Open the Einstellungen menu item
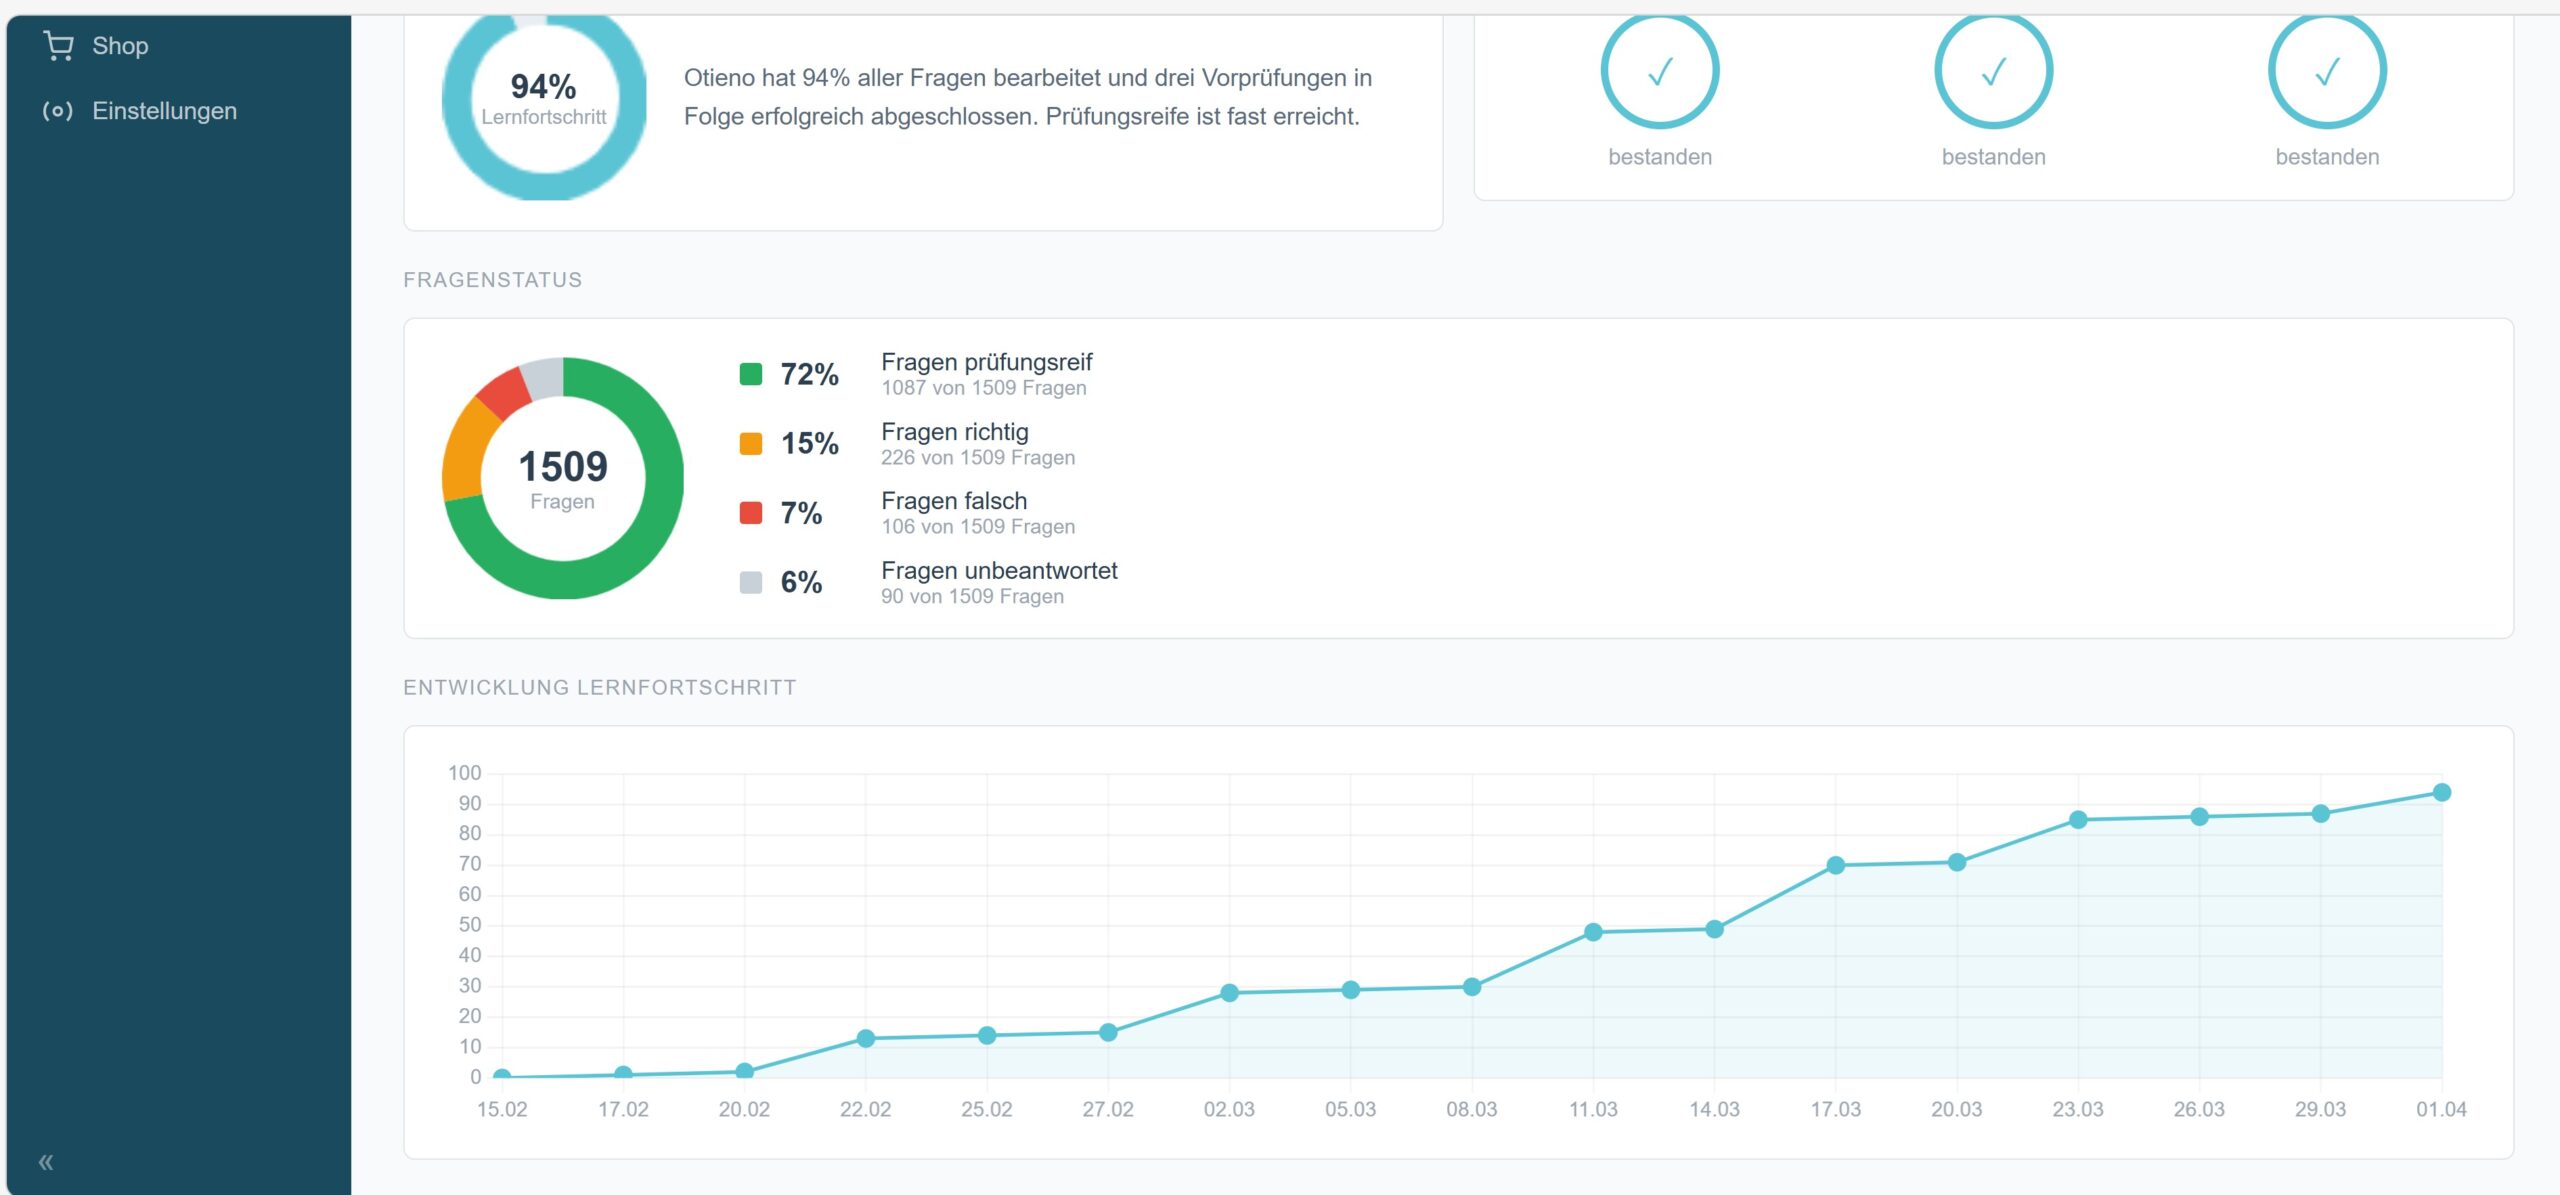This screenshot has width=2560, height=1195. click(164, 111)
